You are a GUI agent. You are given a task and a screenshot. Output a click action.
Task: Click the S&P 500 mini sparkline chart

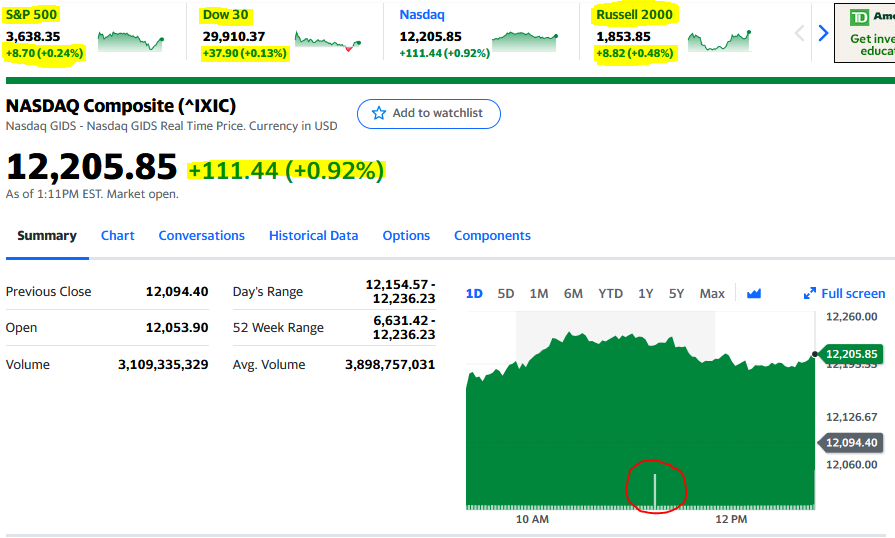pyautogui.click(x=131, y=41)
